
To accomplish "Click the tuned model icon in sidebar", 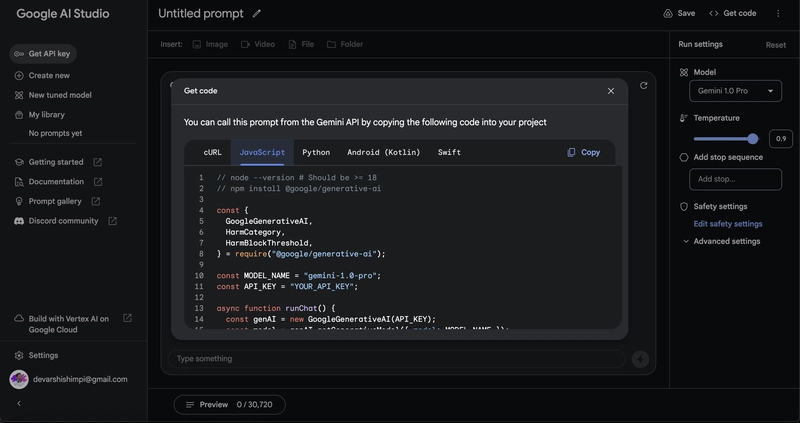I will [x=19, y=95].
